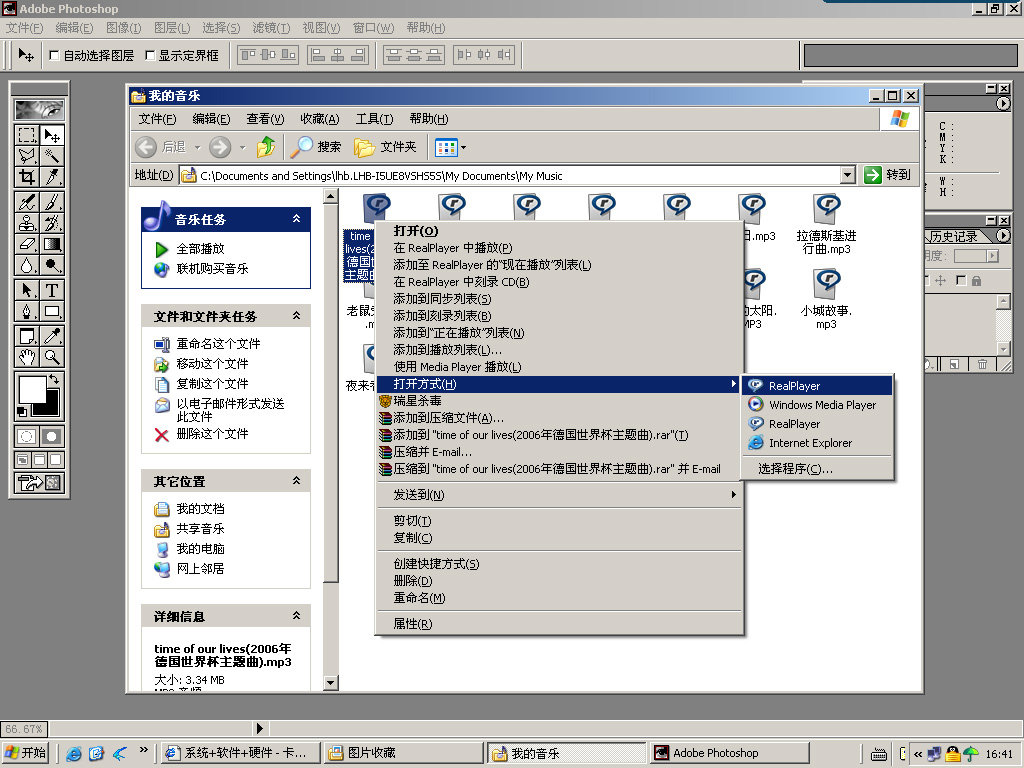Click the new layer icon in palette
Screen dimensions: 1024x768
[954, 364]
